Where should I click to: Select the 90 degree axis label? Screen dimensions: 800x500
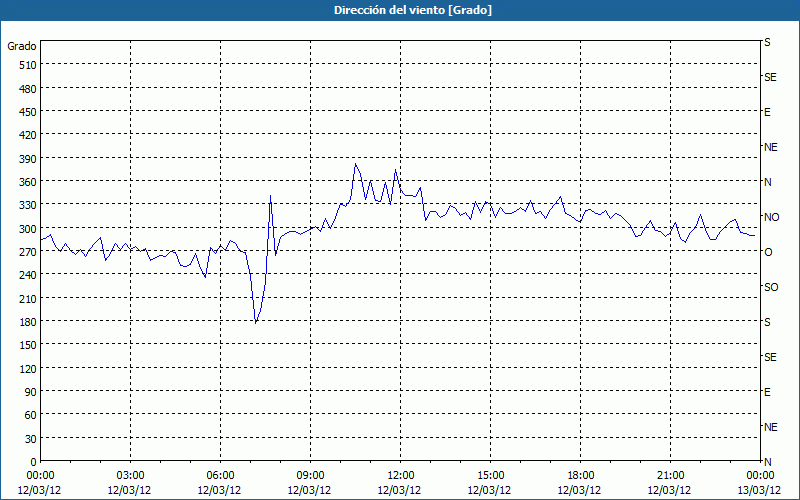pos(31,392)
